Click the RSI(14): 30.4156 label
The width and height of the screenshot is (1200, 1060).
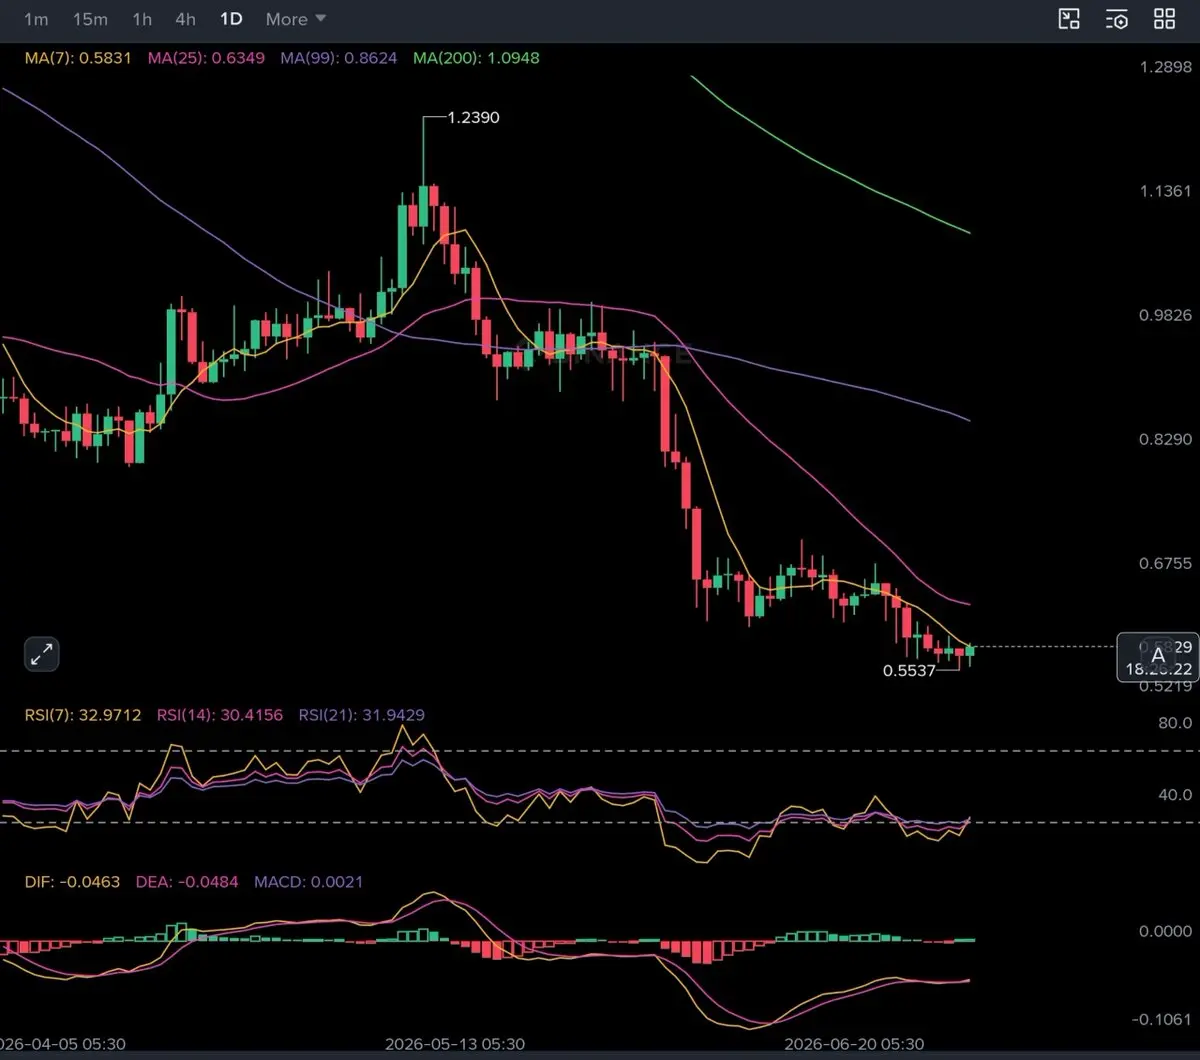[219, 715]
